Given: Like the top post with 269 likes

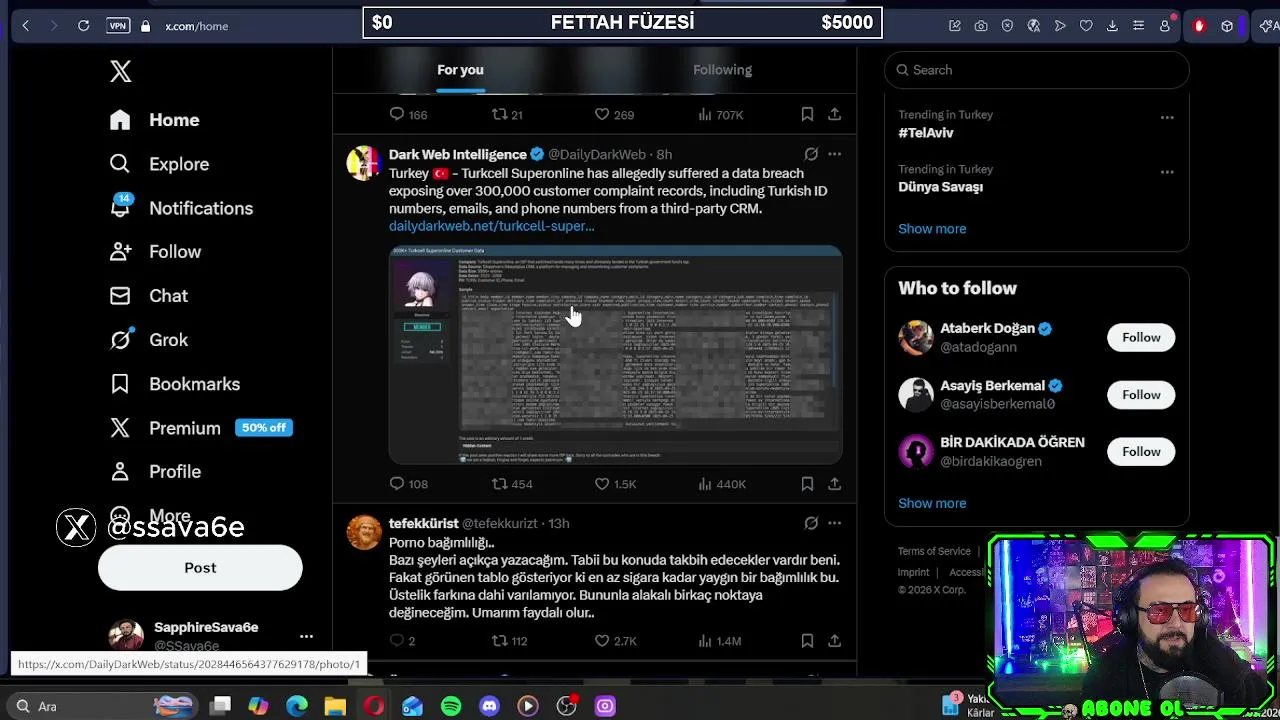Looking at the screenshot, I should pos(614,115).
